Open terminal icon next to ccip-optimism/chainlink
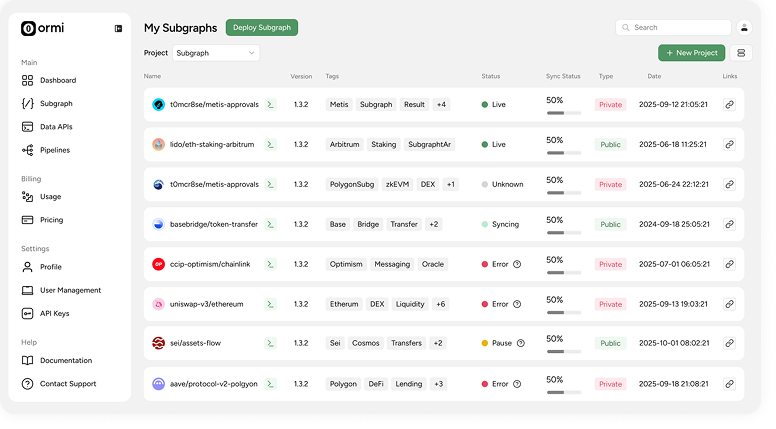Screen dimensions: 776x429 click(270, 264)
